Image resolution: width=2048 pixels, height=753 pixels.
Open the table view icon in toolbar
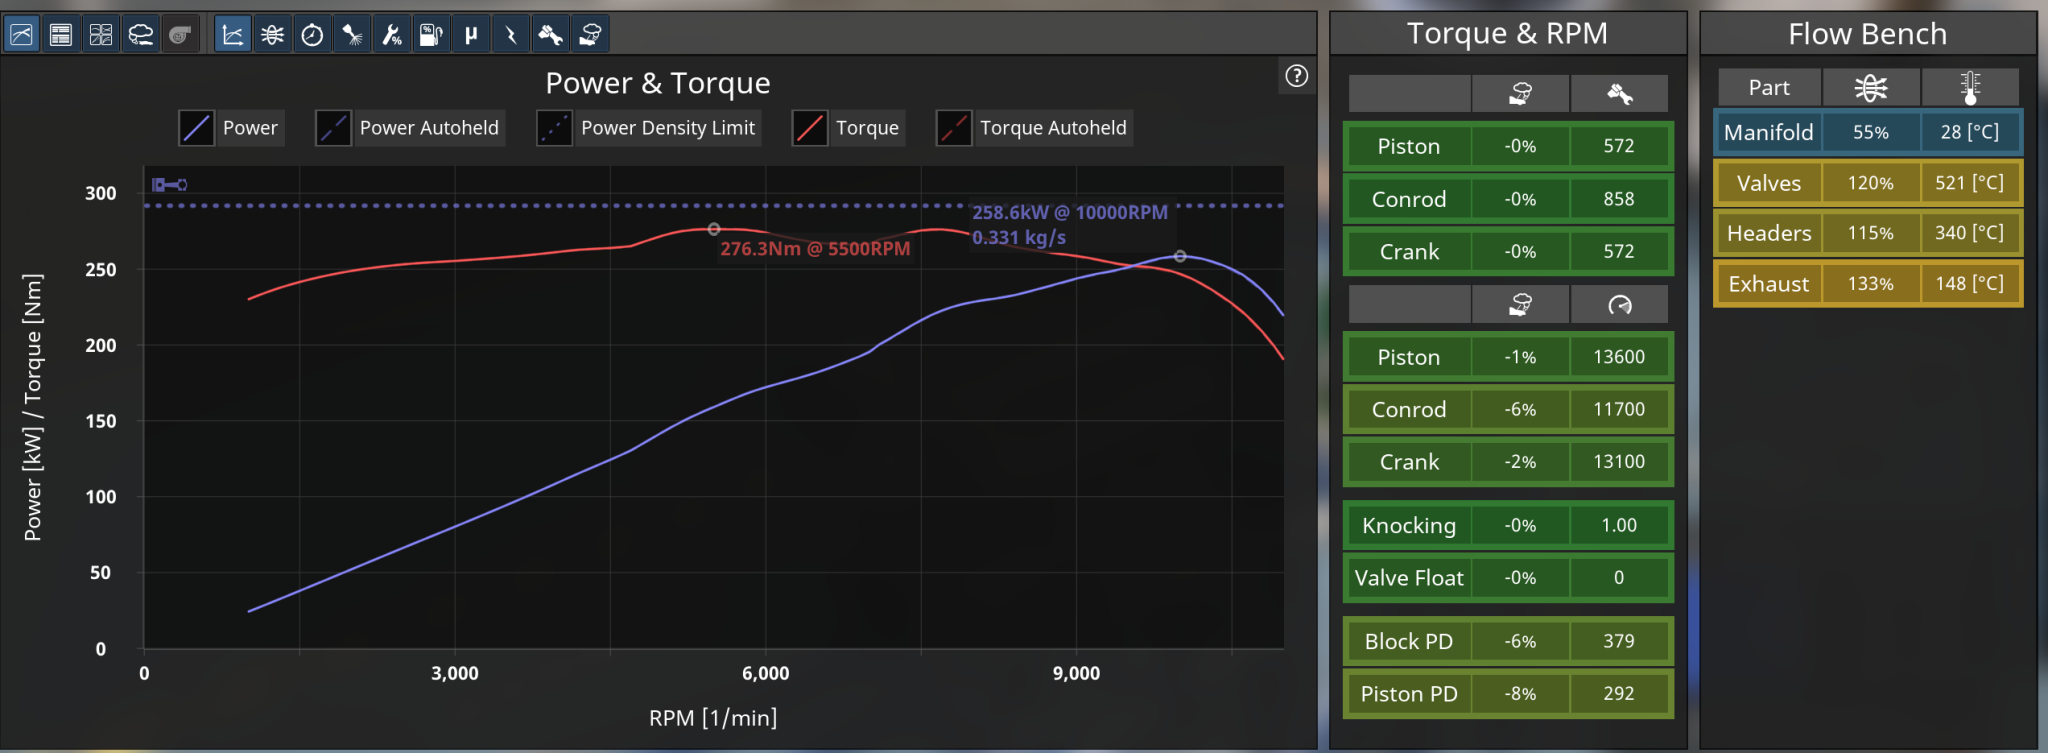(61, 35)
